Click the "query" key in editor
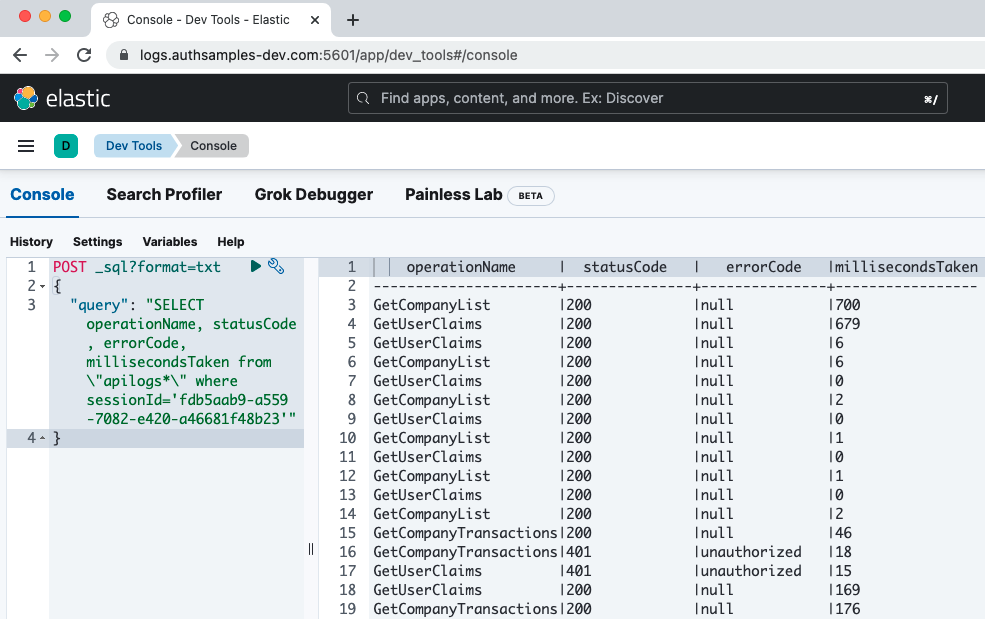Viewport: 985px width, 619px height. point(99,305)
